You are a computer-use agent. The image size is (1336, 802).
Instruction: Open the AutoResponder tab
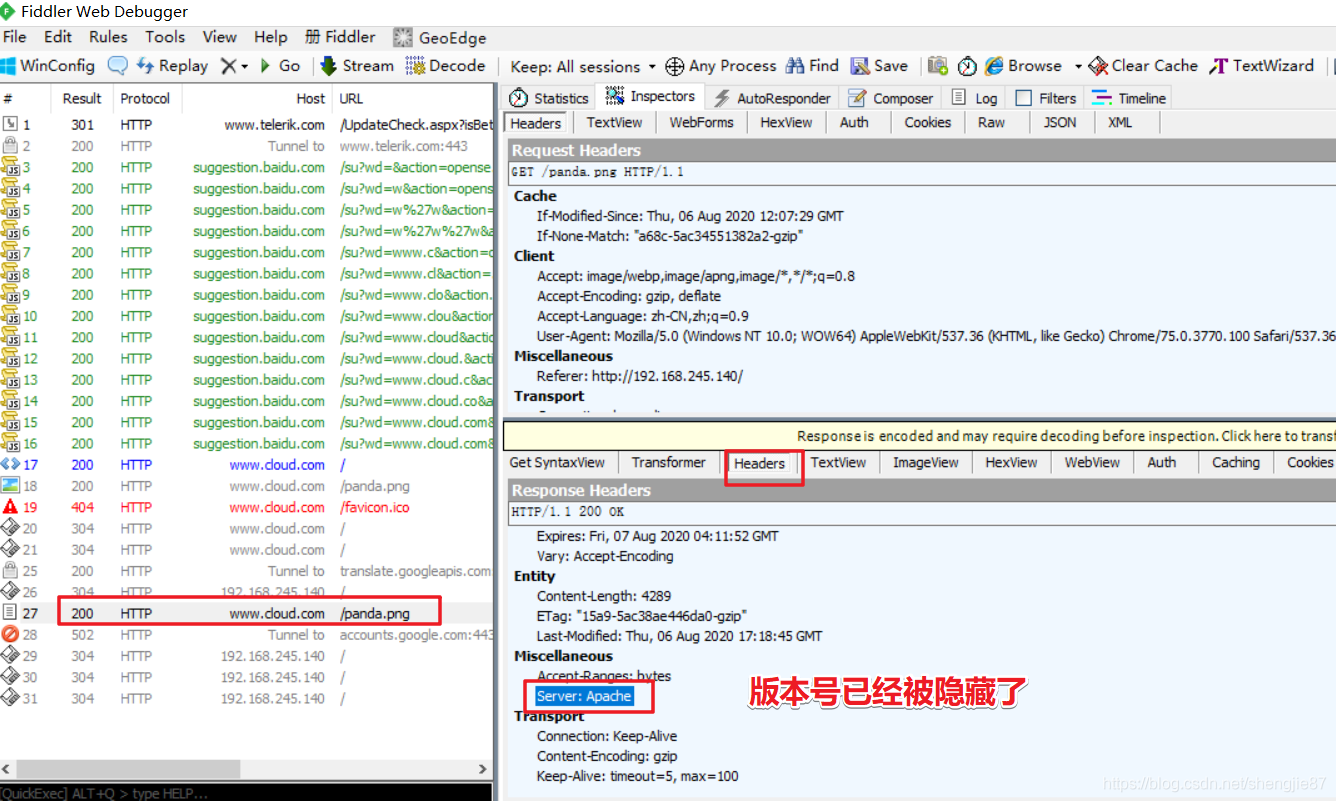772,98
